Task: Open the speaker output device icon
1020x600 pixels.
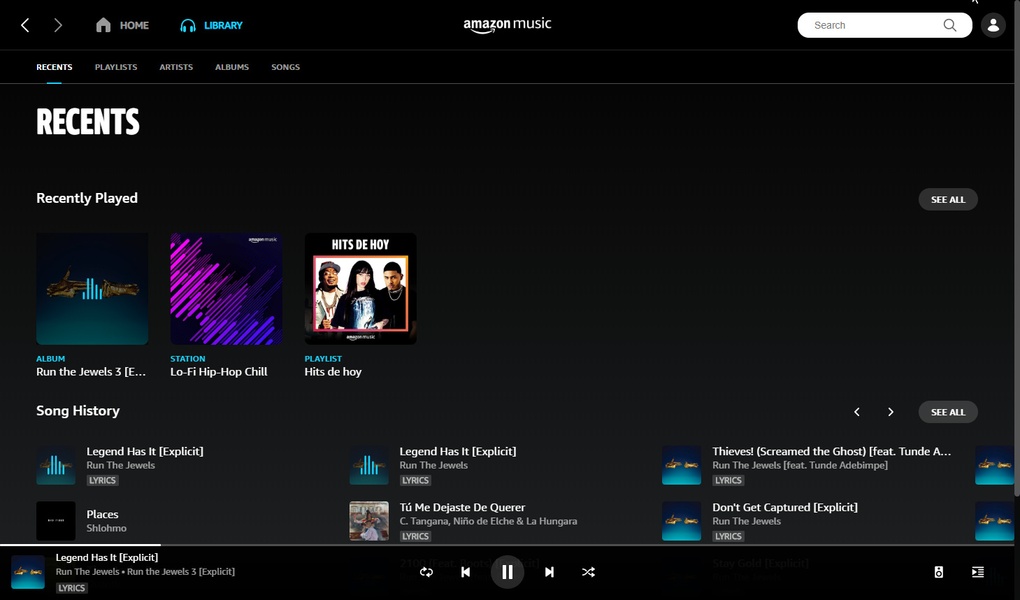Action: (938, 572)
